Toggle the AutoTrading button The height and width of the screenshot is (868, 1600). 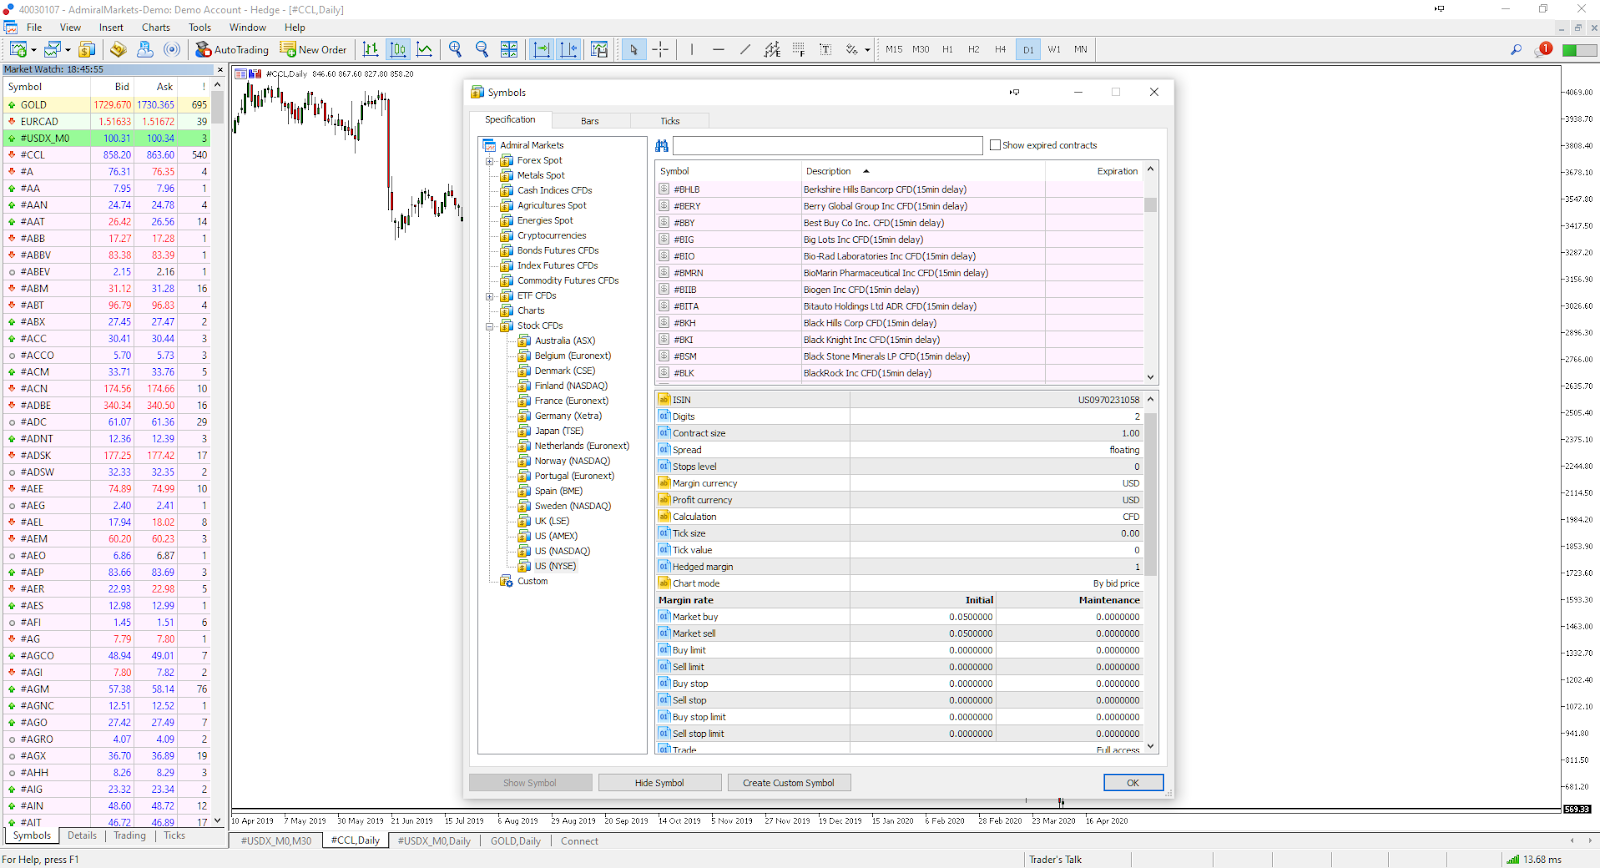pyautogui.click(x=232, y=49)
